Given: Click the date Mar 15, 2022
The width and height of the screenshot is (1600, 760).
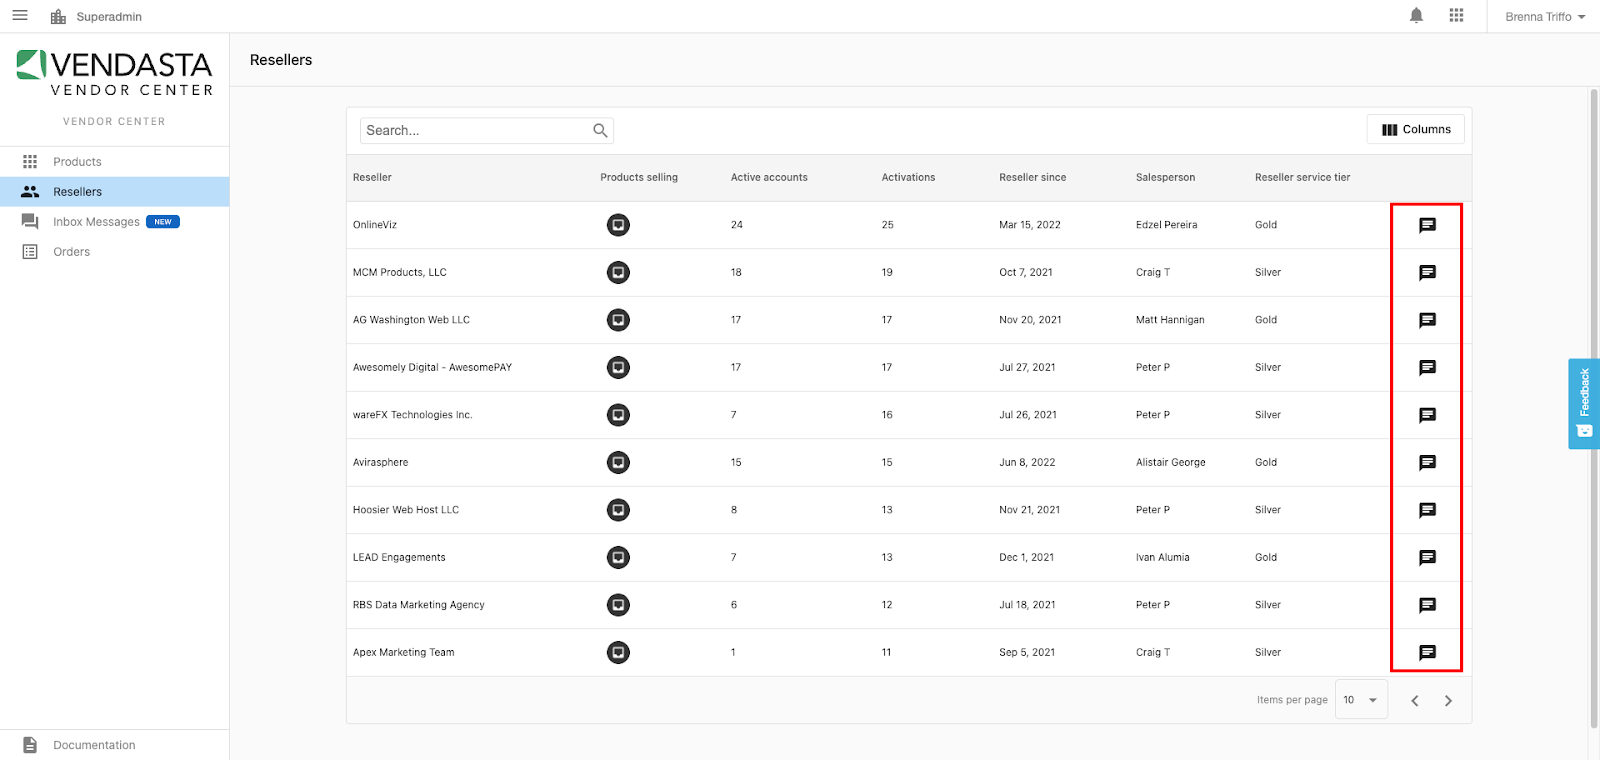Looking at the screenshot, I should click(x=1030, y=225).
